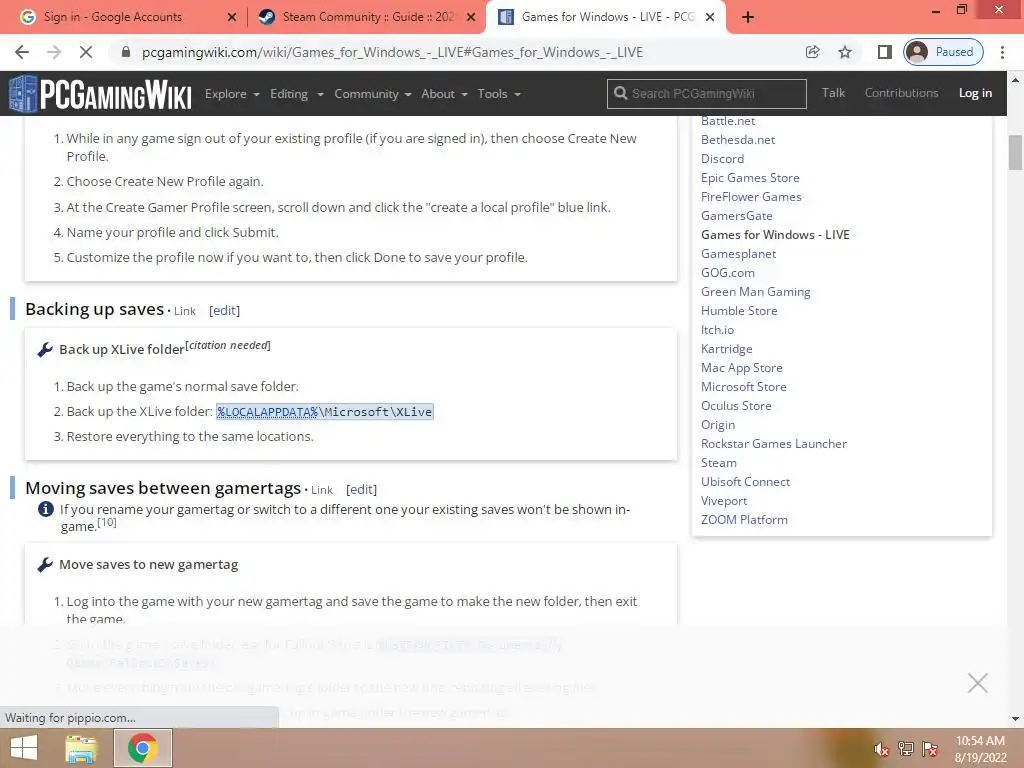Open the Steam store link
1024x768 pixels.
tap(718, 463)
